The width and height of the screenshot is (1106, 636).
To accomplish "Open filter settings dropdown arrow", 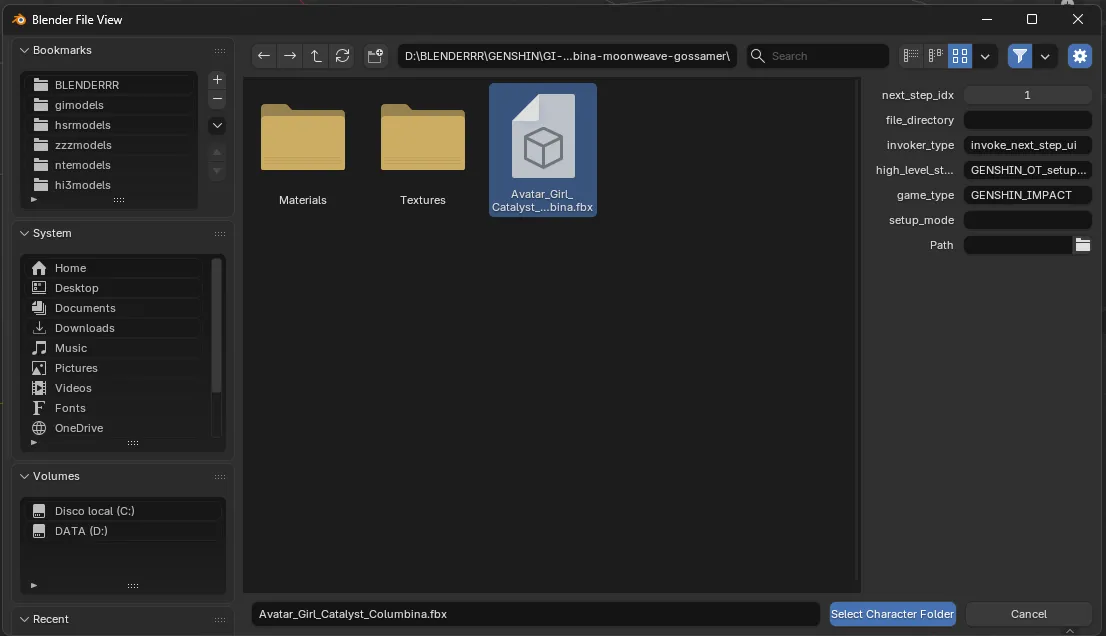I will tap(1045, 56).
